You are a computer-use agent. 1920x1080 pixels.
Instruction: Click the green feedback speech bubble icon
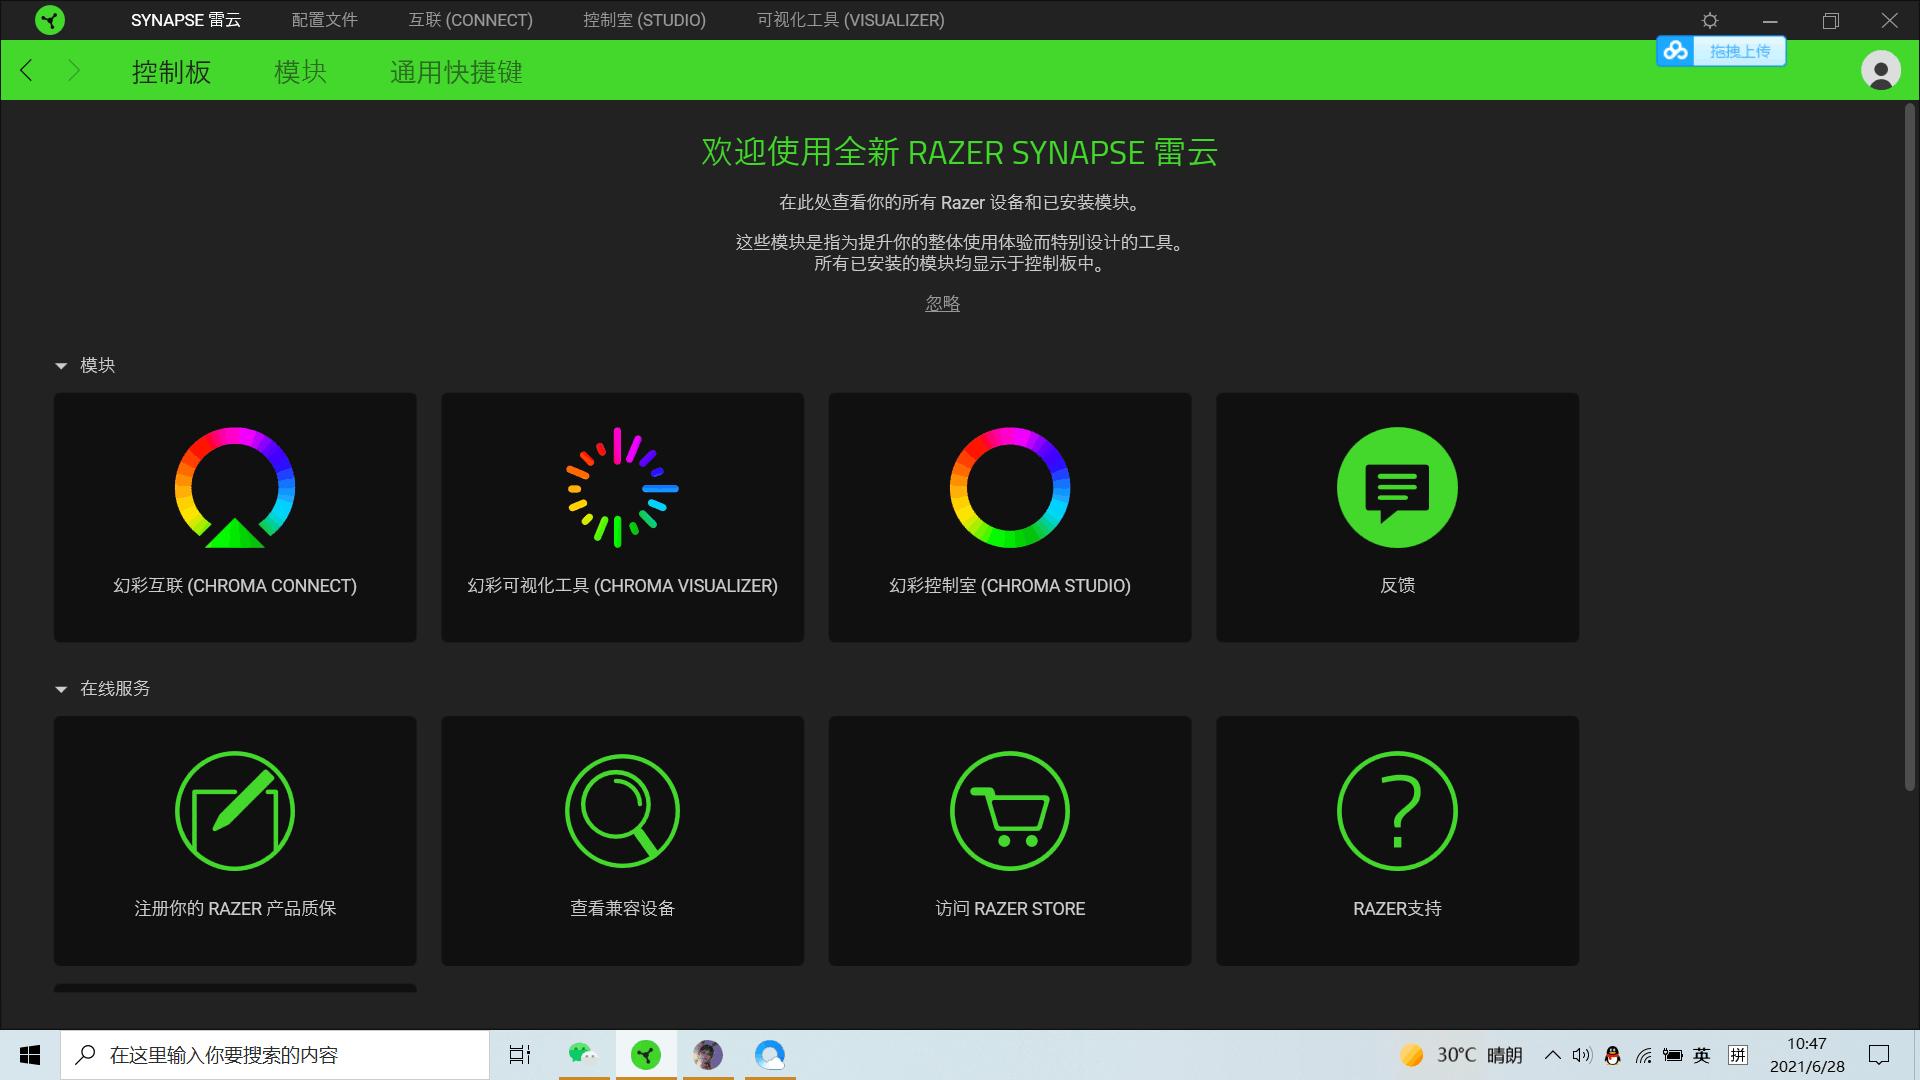(x=1397, y=488)
